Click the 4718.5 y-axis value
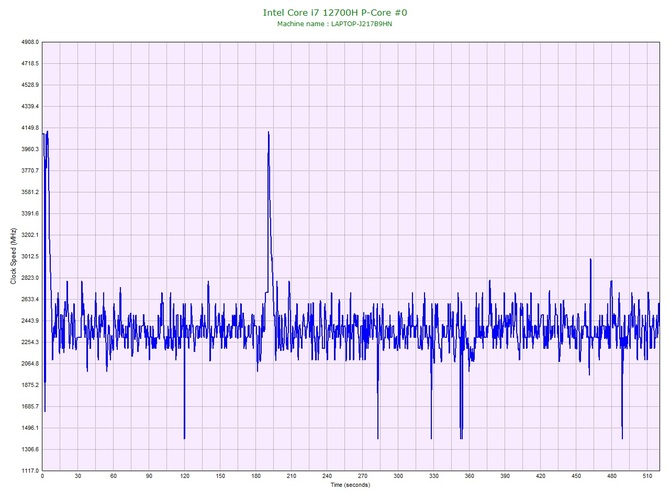670x502 pixels. (x=30, y=64)
